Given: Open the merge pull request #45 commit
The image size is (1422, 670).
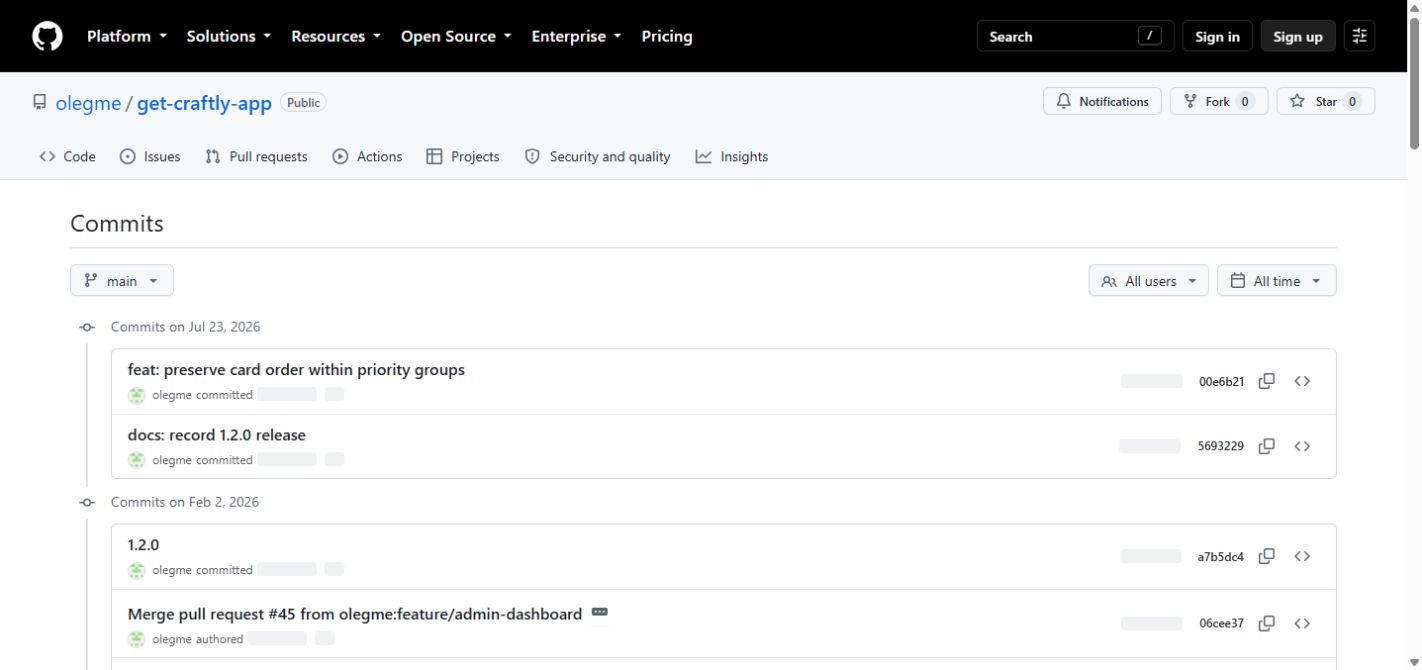Looking at the screenshot, I should pos(355,614).
